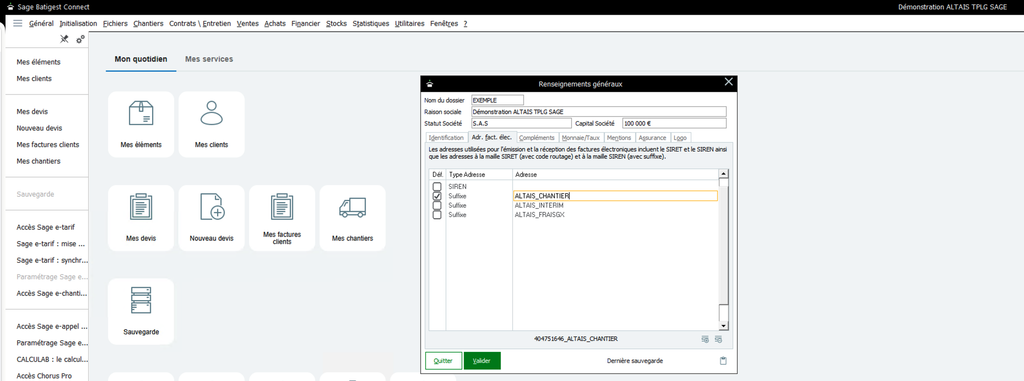This screenshot has height=381, width=1024.
Task: Click the address list scroll-down arrow
Action: click(723, 325)
